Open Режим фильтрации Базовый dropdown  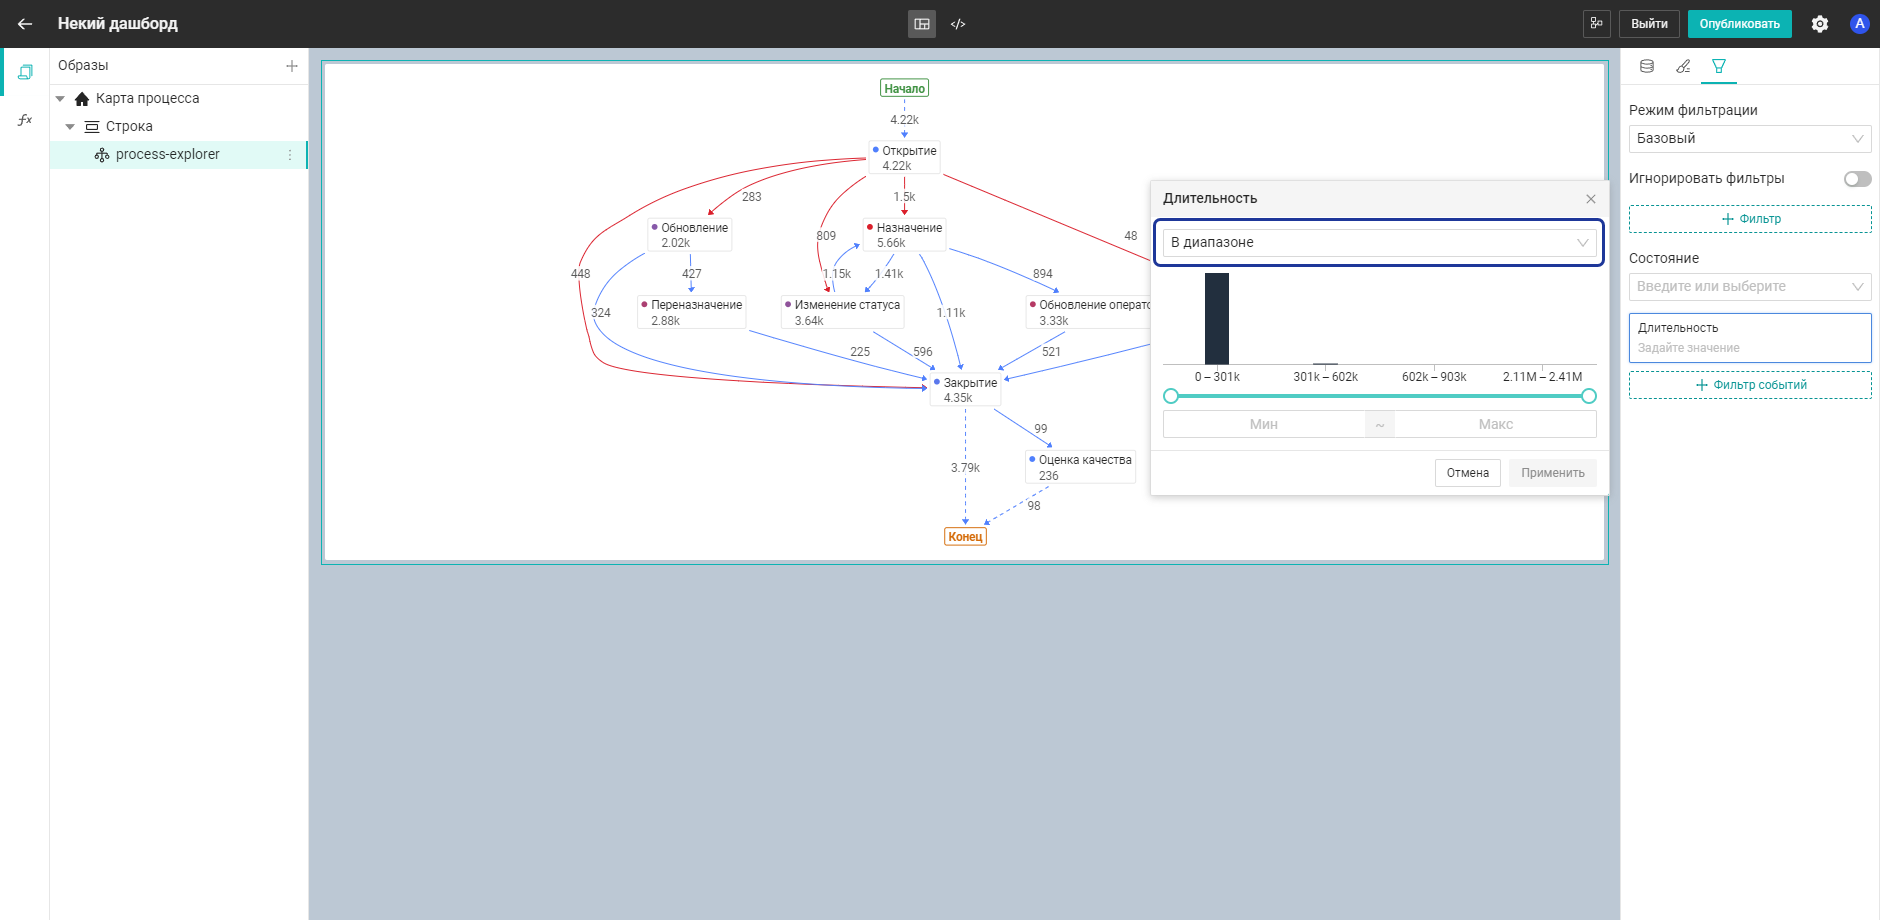point(1750,139)
